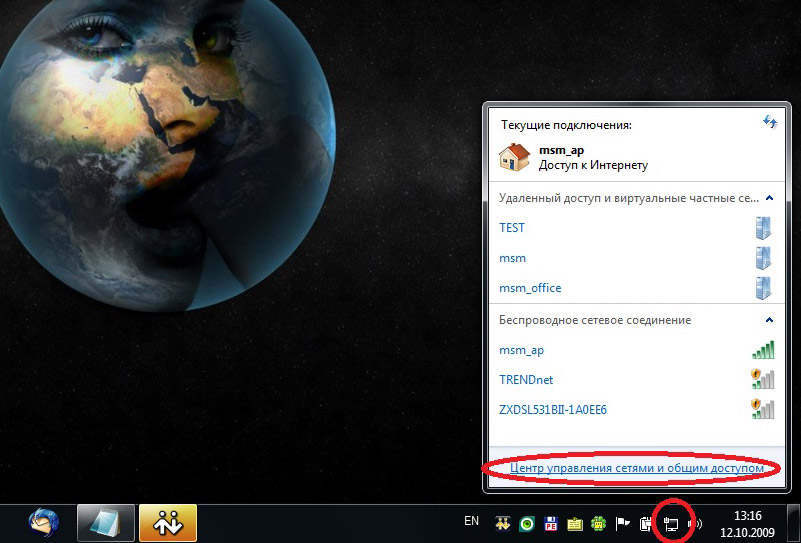Screen dimensions: 801x543
Task: Click the Беспроводное сетевое соединение header
Action: [x=595, y=320]
